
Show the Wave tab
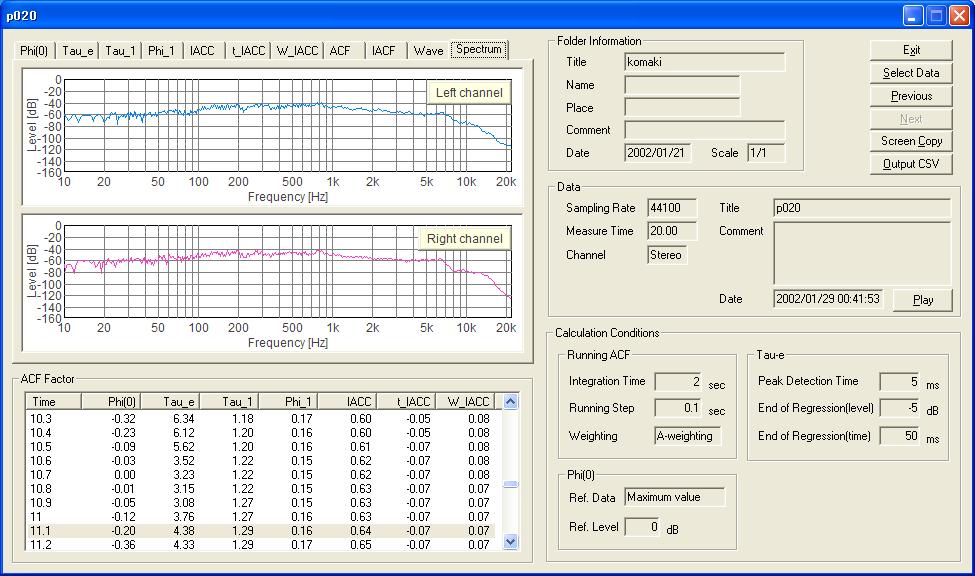pyautogui.click(x=428, y=51)
